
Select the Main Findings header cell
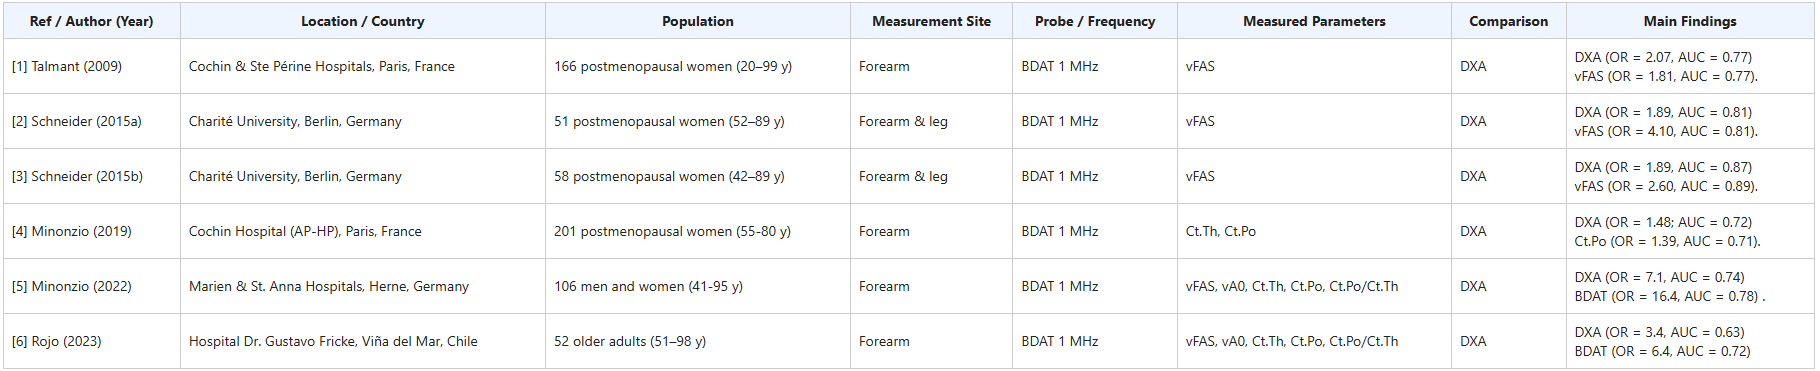tap(1690, 21)
